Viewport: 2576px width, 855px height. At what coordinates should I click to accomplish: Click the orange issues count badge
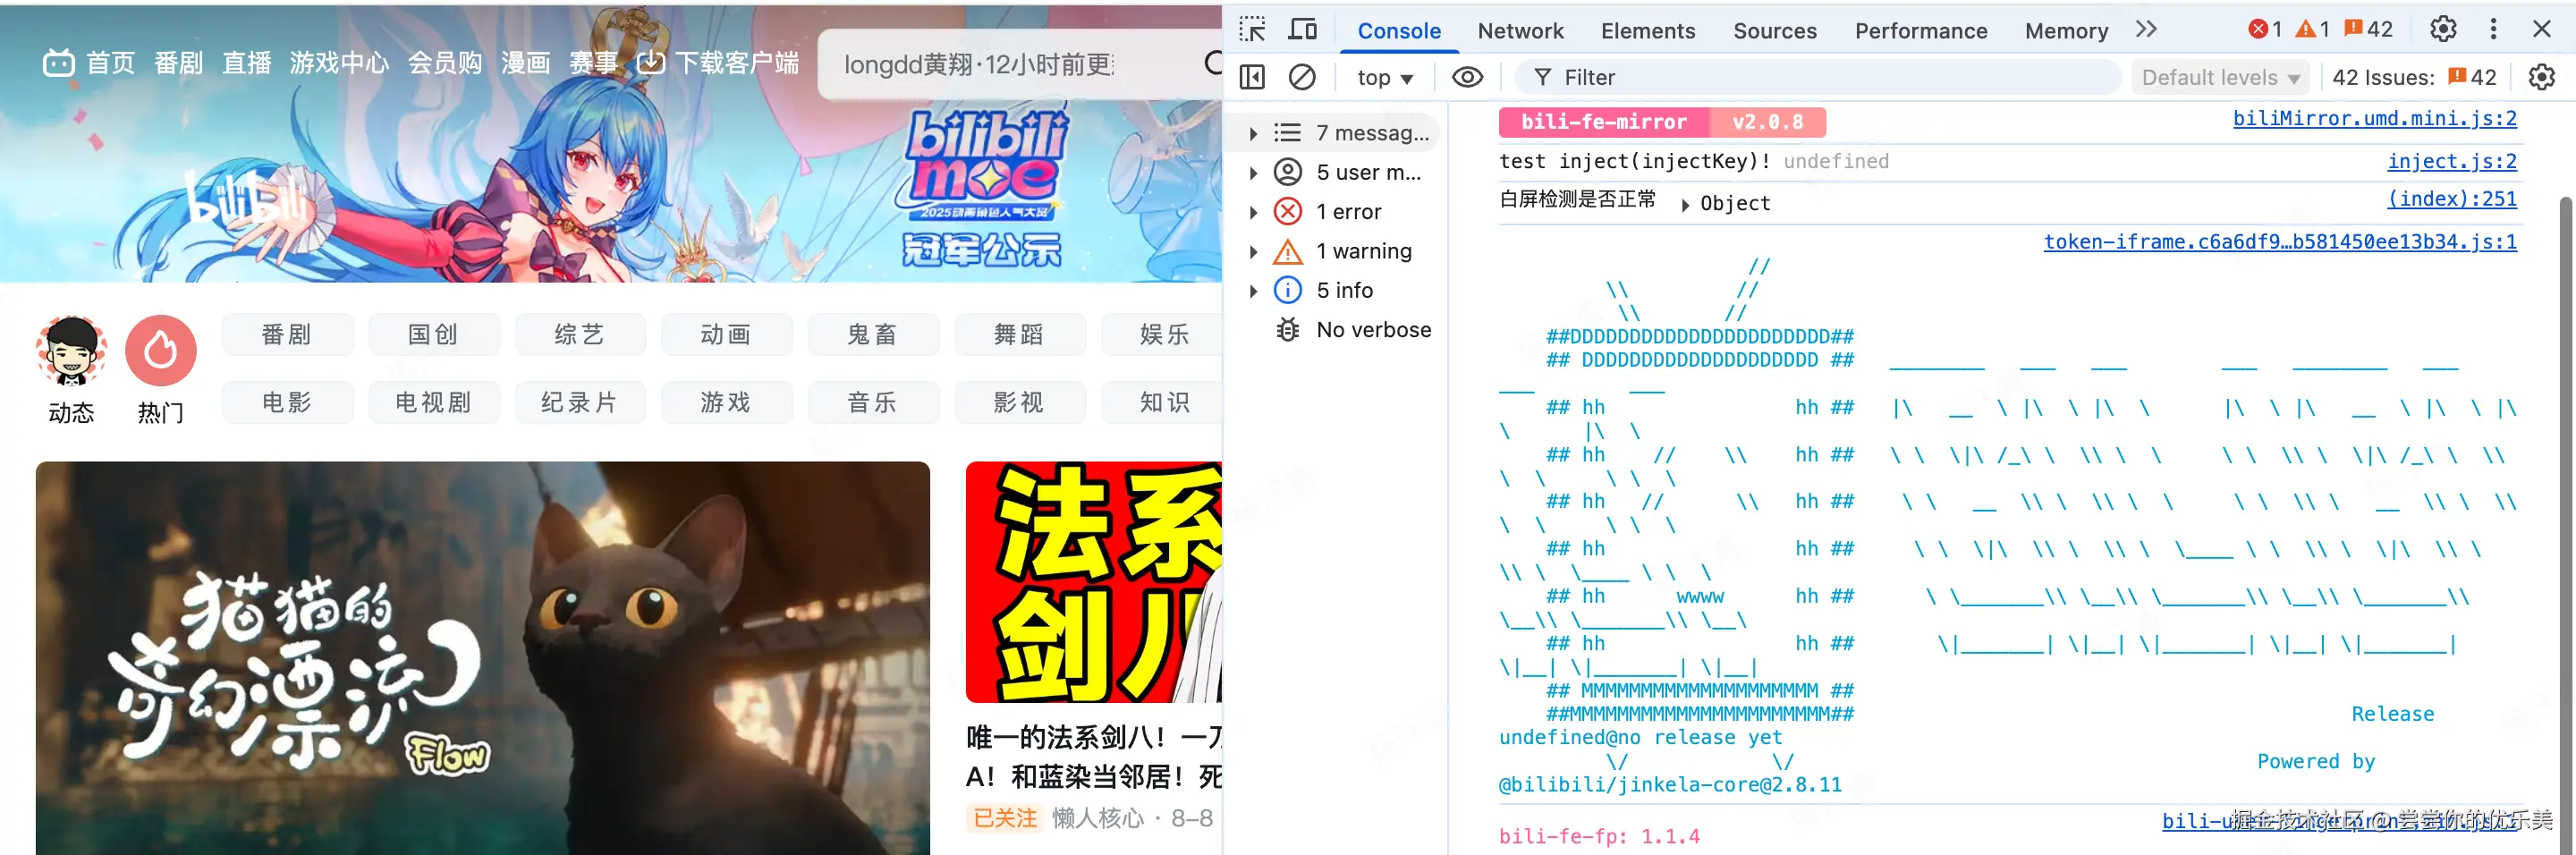(x=2368, y=30)
